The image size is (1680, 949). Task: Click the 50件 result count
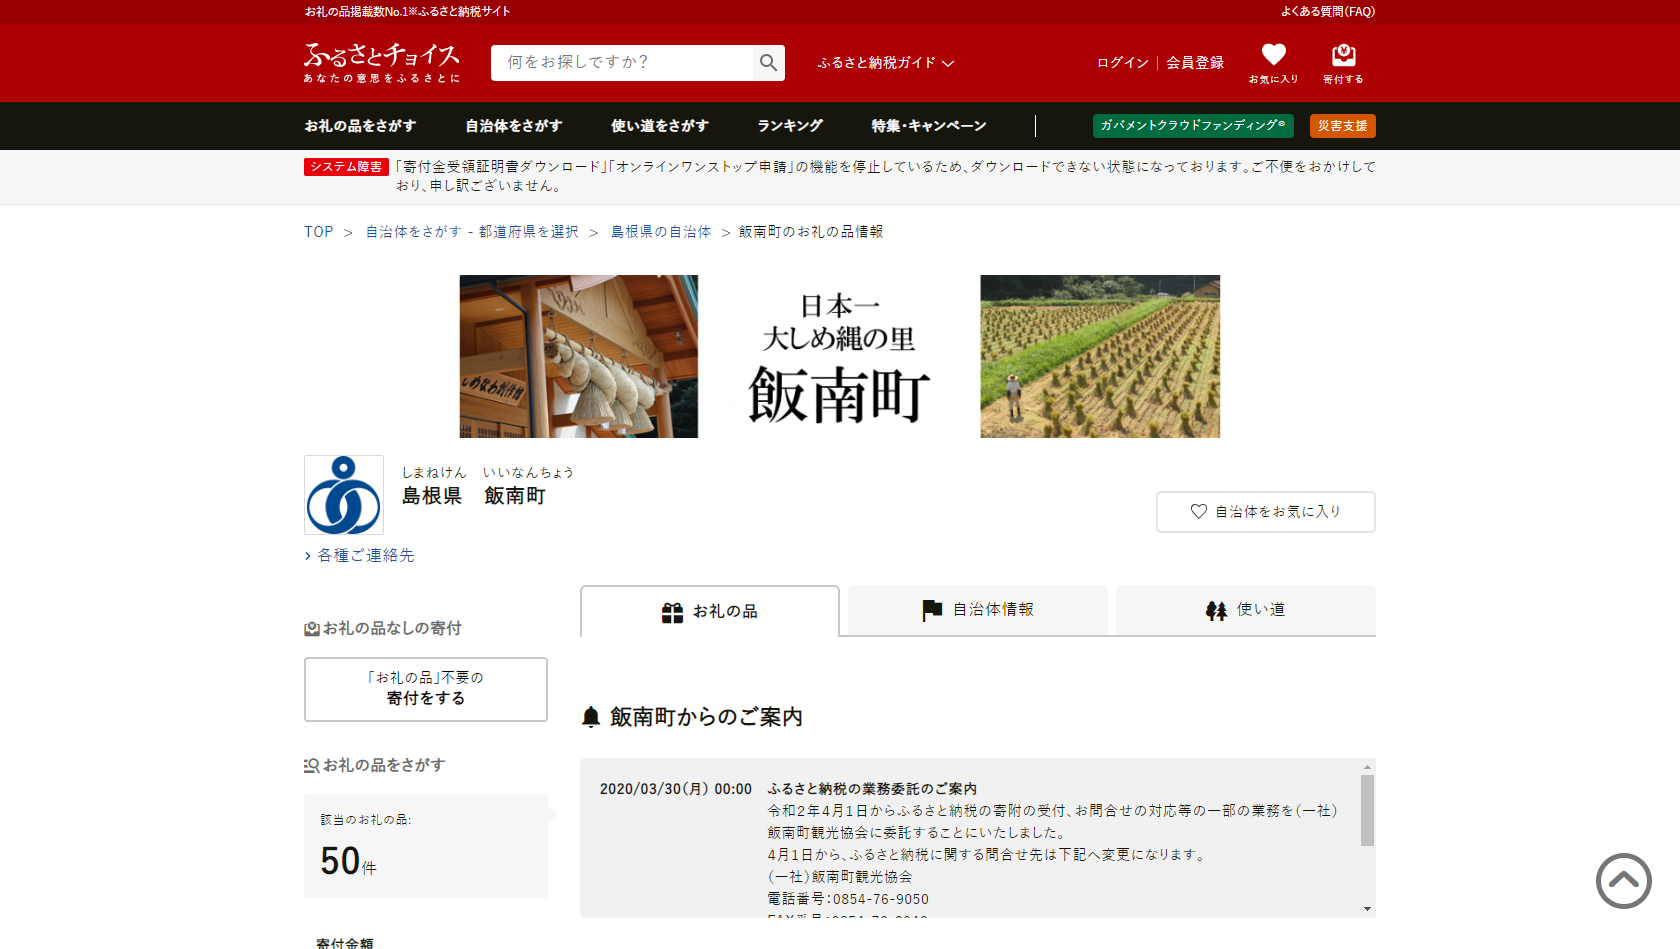tap(348, 861)
